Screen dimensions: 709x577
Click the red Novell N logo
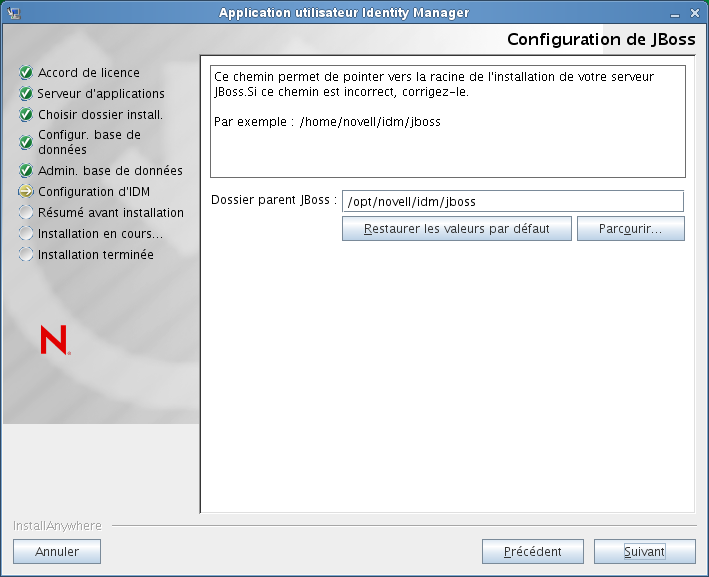click(x=54, y=340)
